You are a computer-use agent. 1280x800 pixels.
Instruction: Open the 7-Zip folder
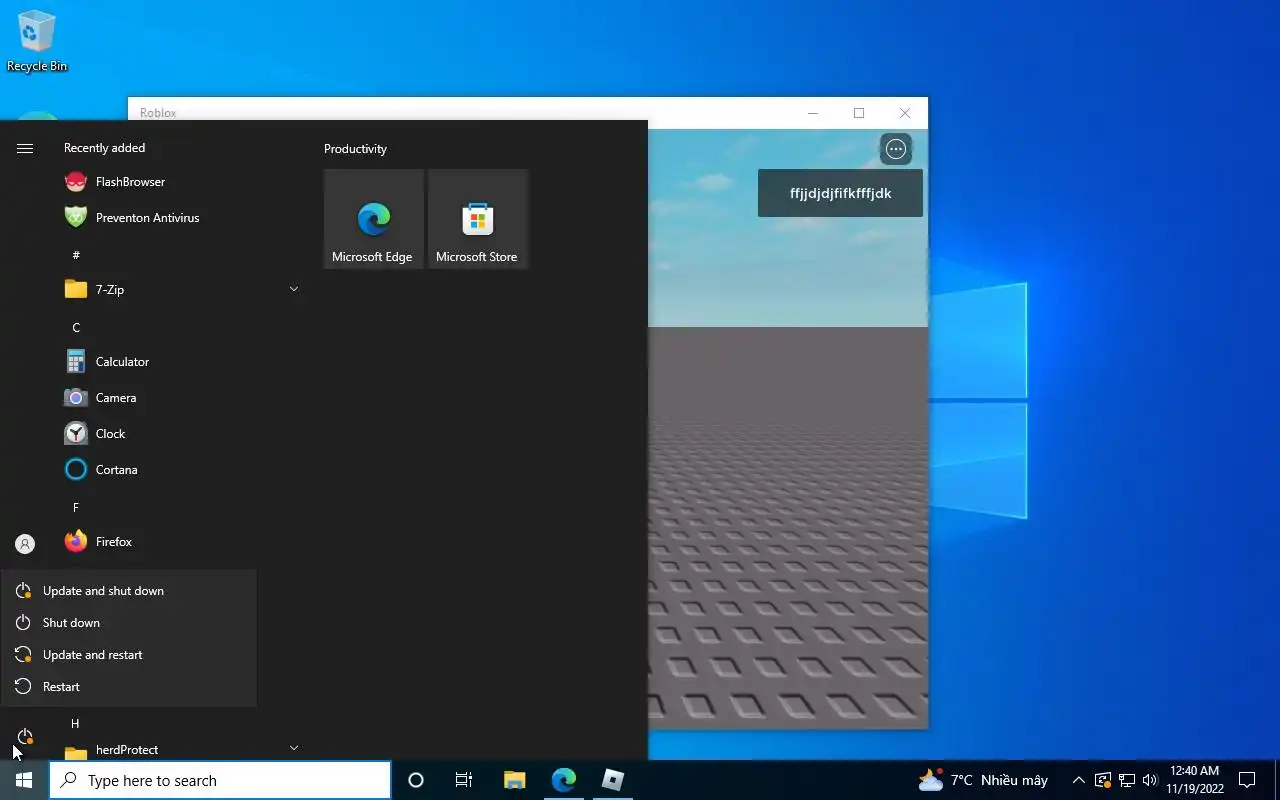180,290
